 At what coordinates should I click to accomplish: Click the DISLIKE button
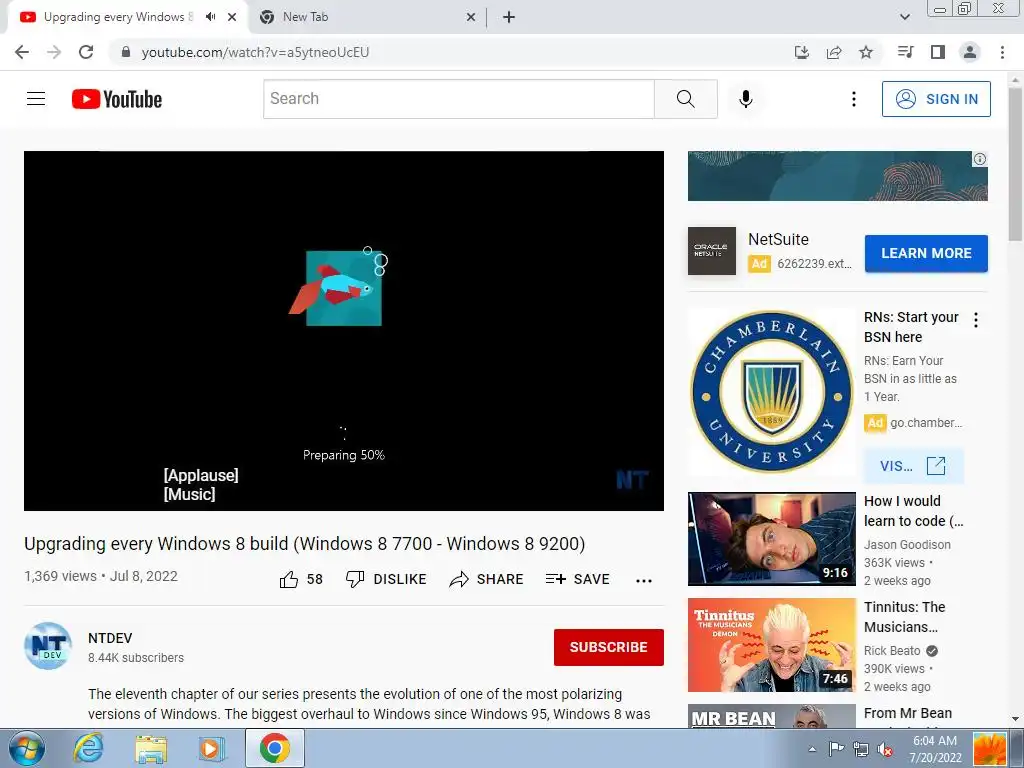point(386,579)
